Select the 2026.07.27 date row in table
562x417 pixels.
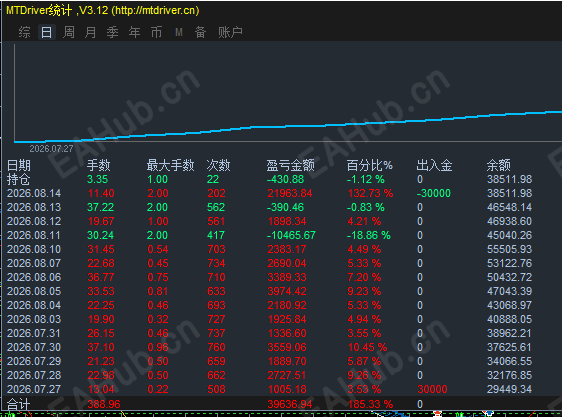click(34, 389)
